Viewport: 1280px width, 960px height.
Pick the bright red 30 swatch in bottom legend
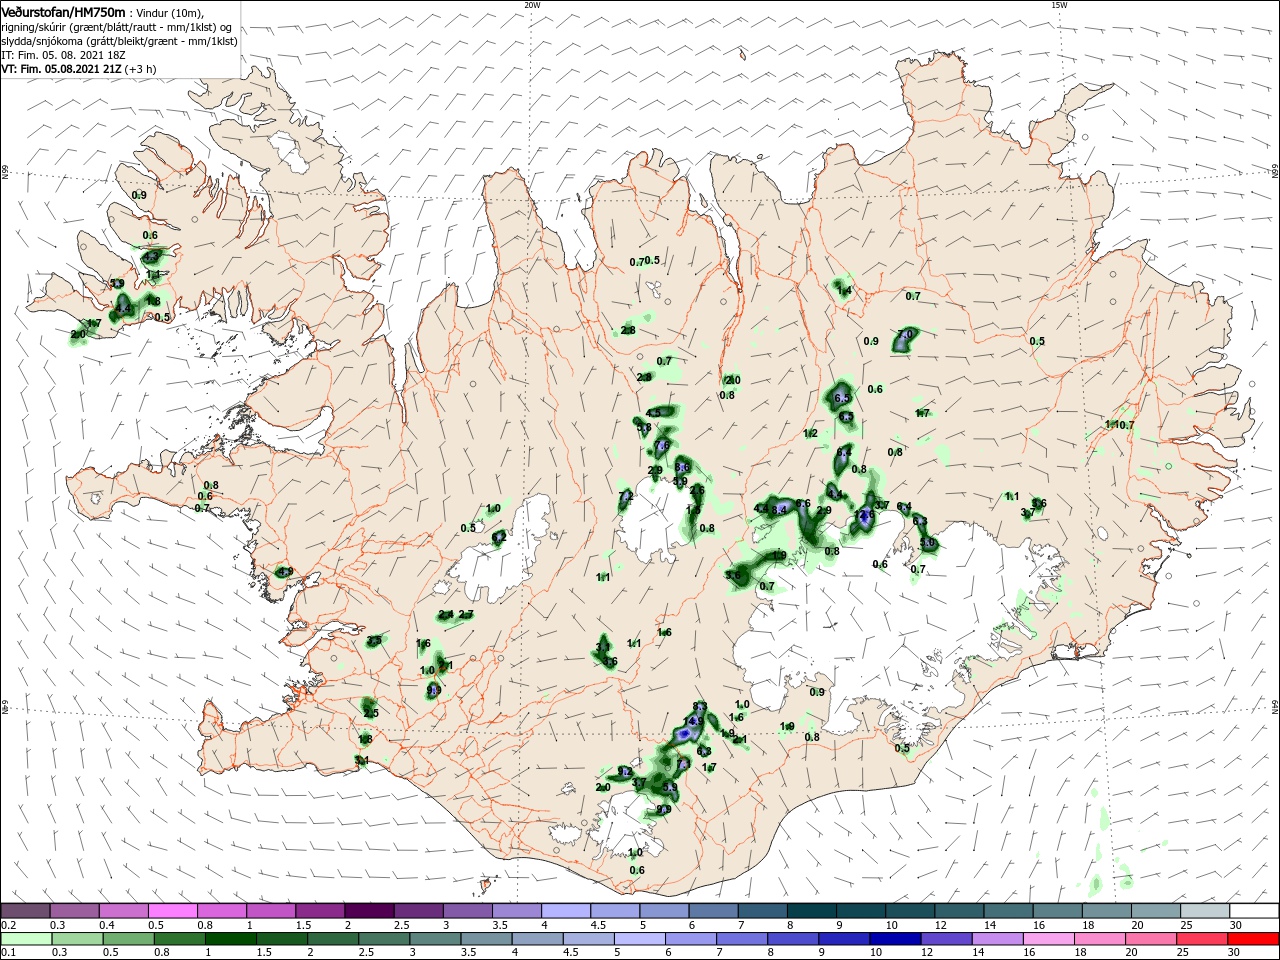tap(1254, 939)
